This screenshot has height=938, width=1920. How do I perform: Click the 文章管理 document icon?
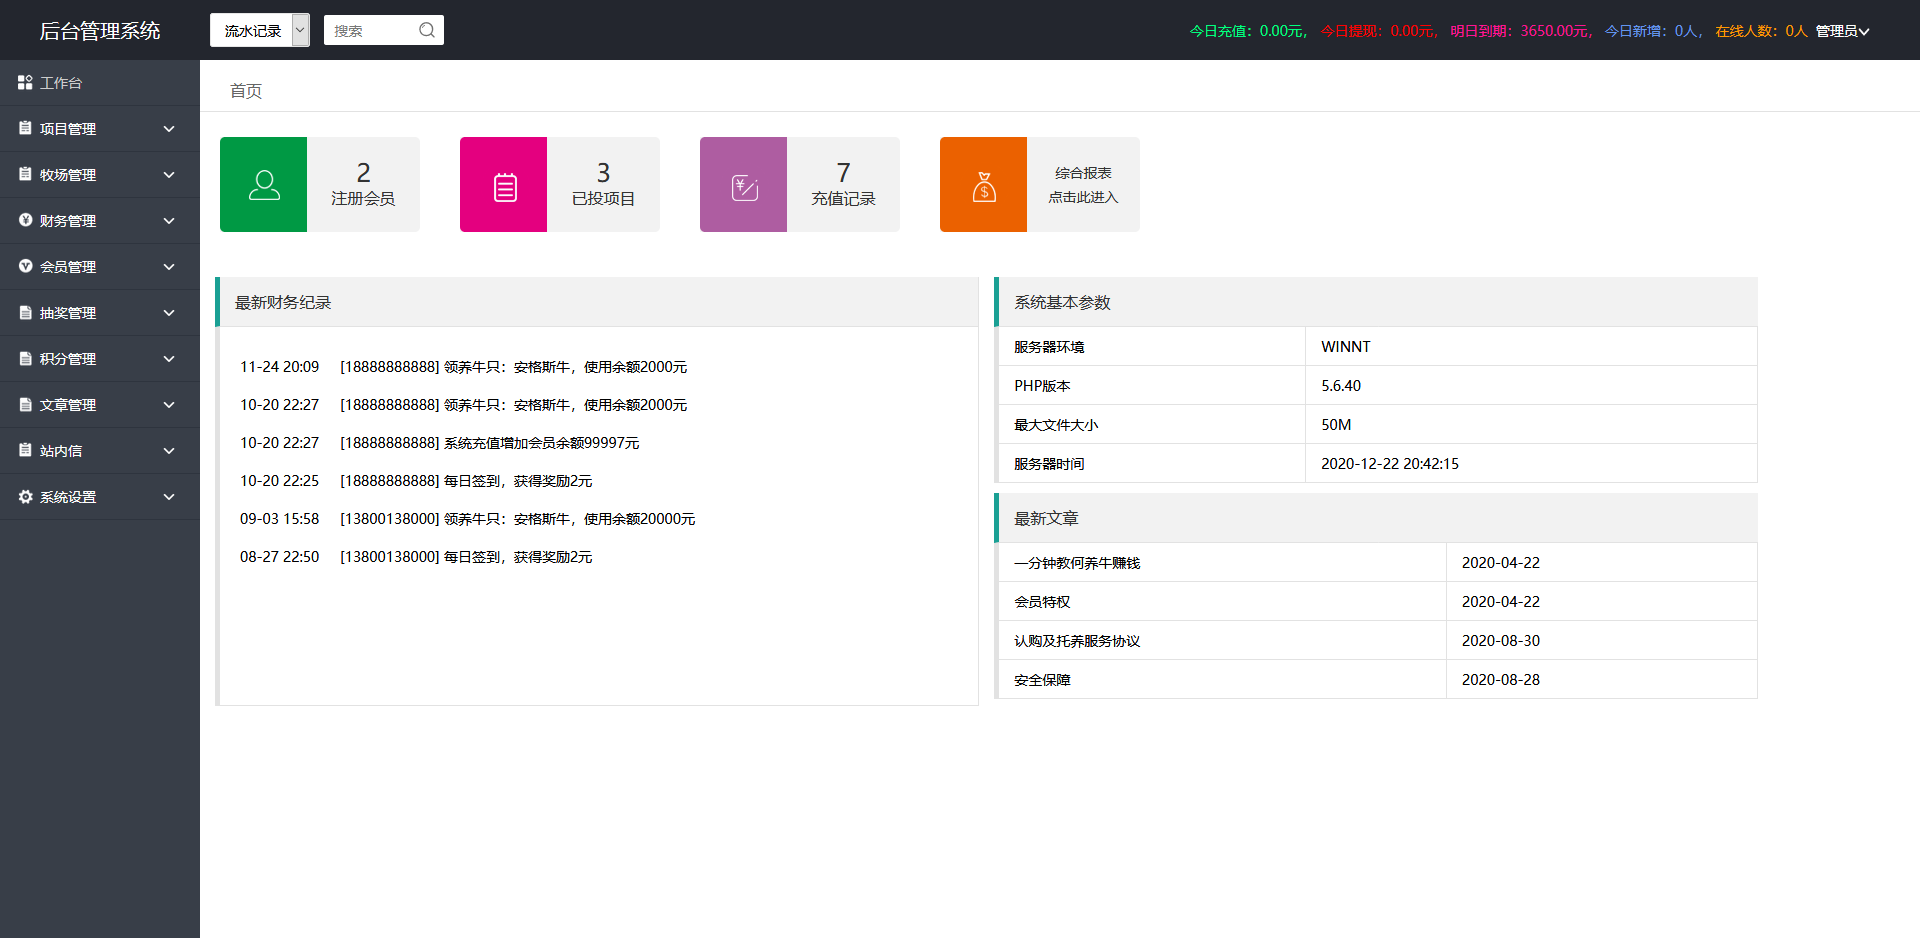tap(25, 404)
